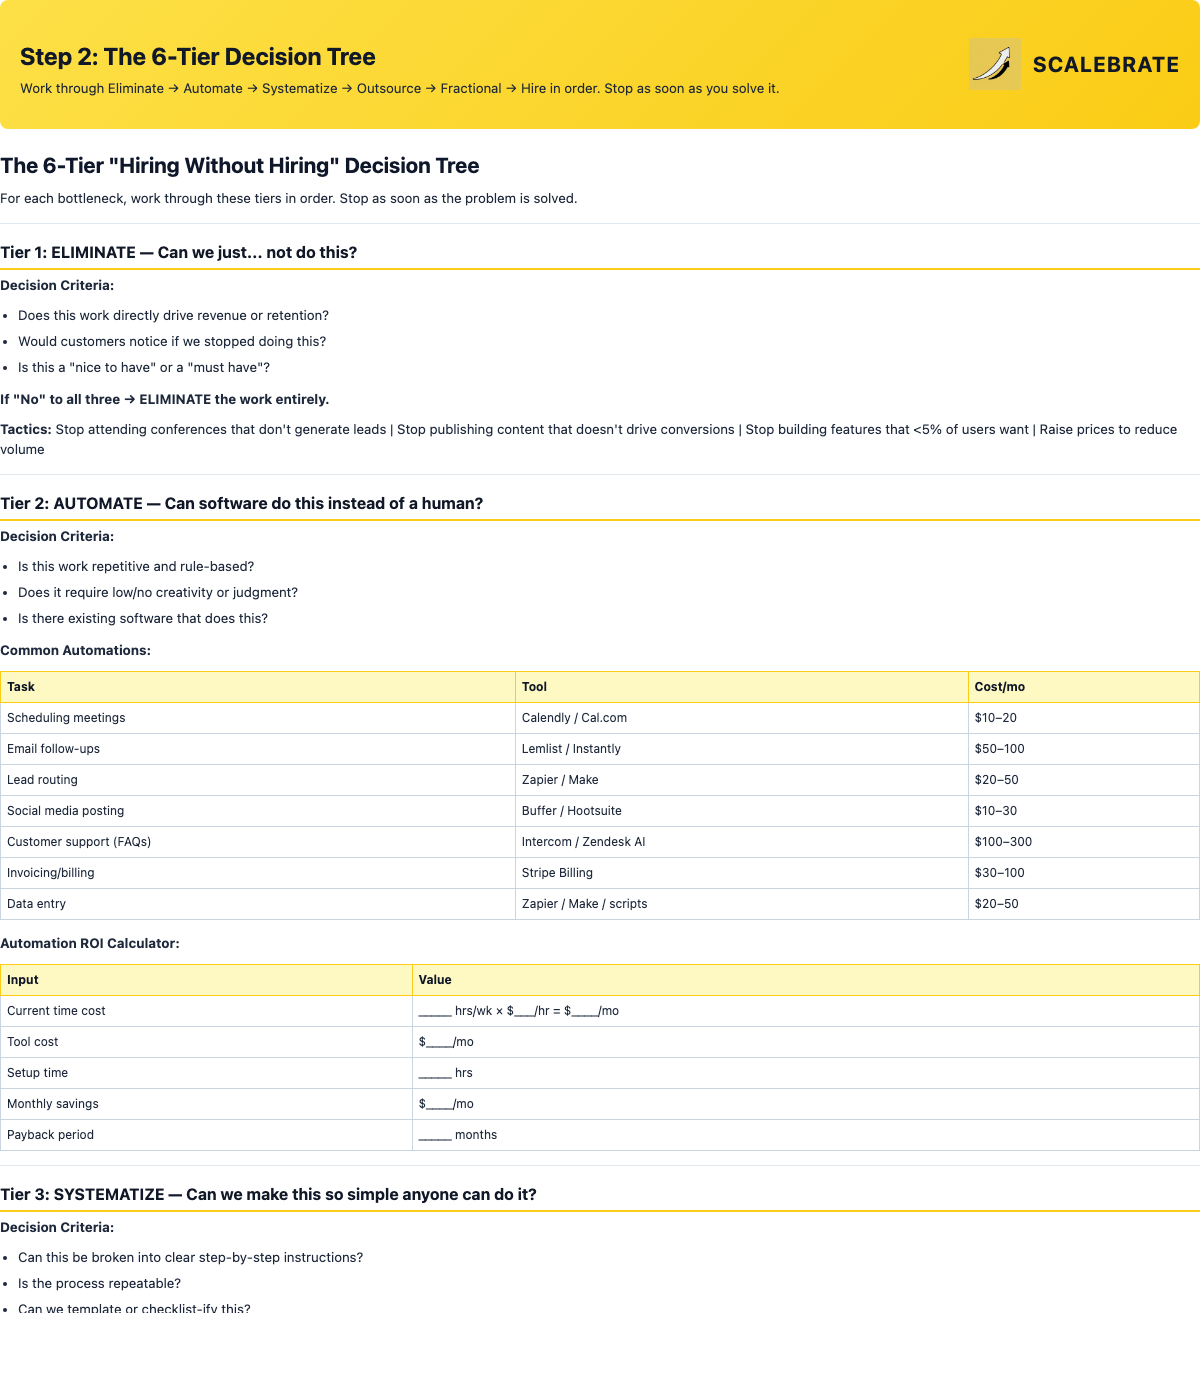Click the 'Scheduling meetings' table cell
The width and height of the screenshot is (1200, 1400).
[x=258, y=718]
